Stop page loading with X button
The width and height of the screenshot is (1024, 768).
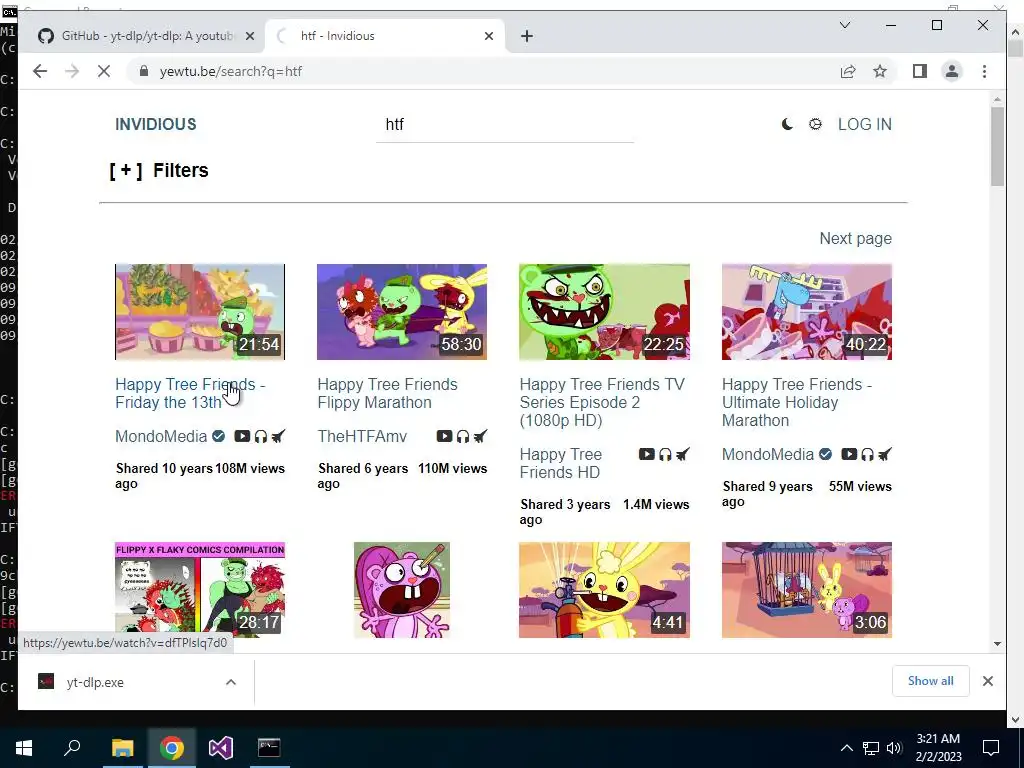tap(104, 71)
